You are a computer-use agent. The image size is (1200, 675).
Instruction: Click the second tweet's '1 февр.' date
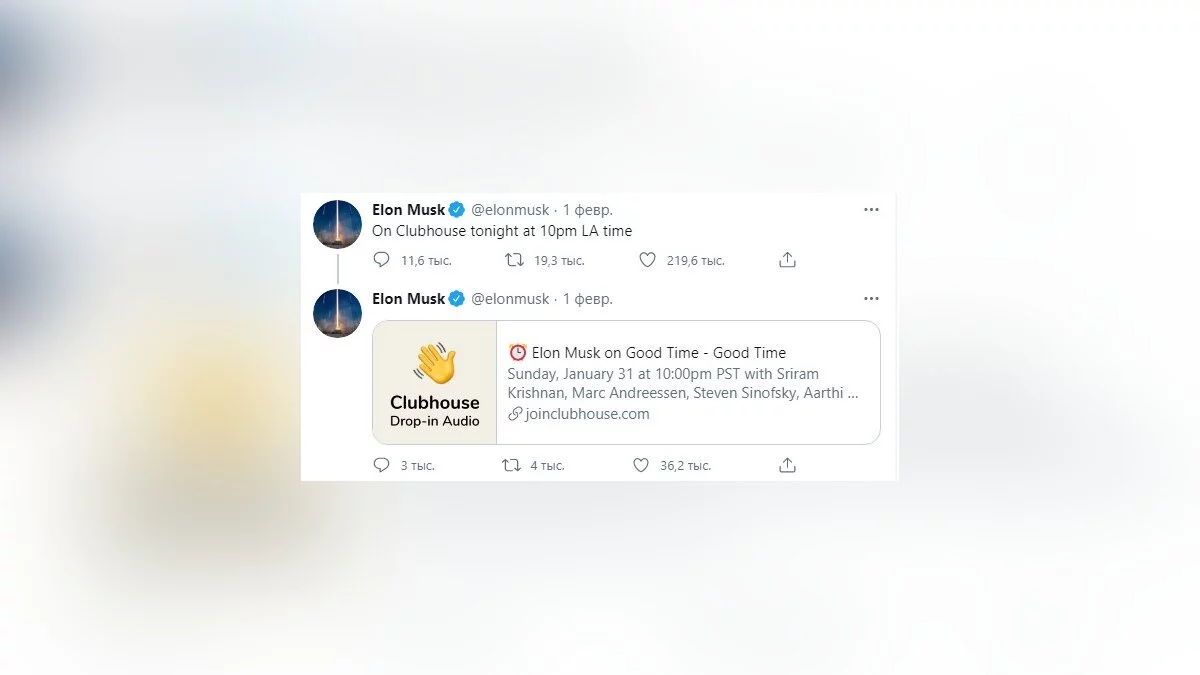pos(588,299)
